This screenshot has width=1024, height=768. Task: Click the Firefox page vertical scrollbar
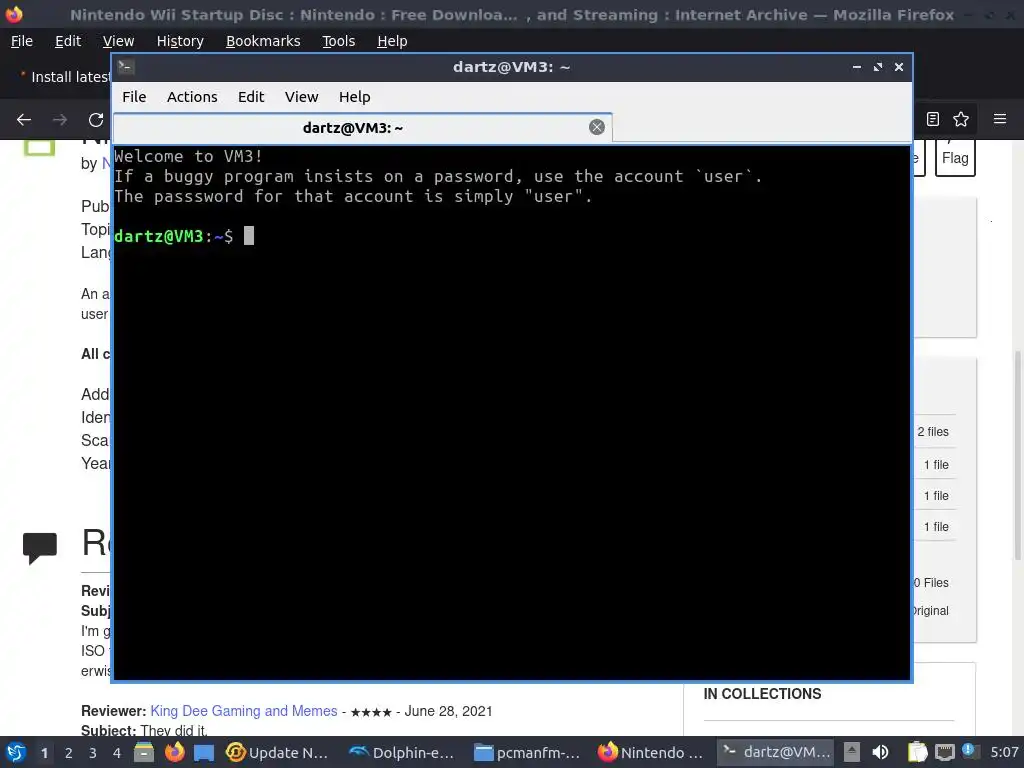coord(1017,455)
